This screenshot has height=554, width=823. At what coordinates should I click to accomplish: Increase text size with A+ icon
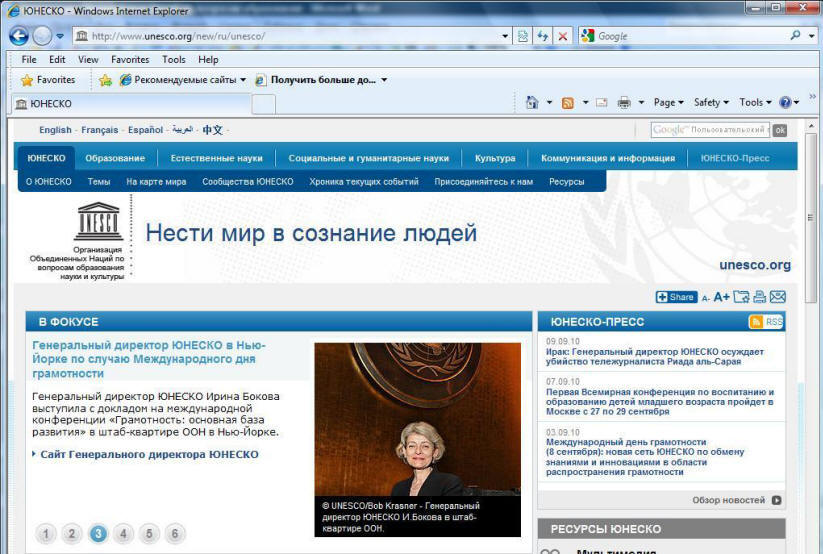tap(721, 297)
